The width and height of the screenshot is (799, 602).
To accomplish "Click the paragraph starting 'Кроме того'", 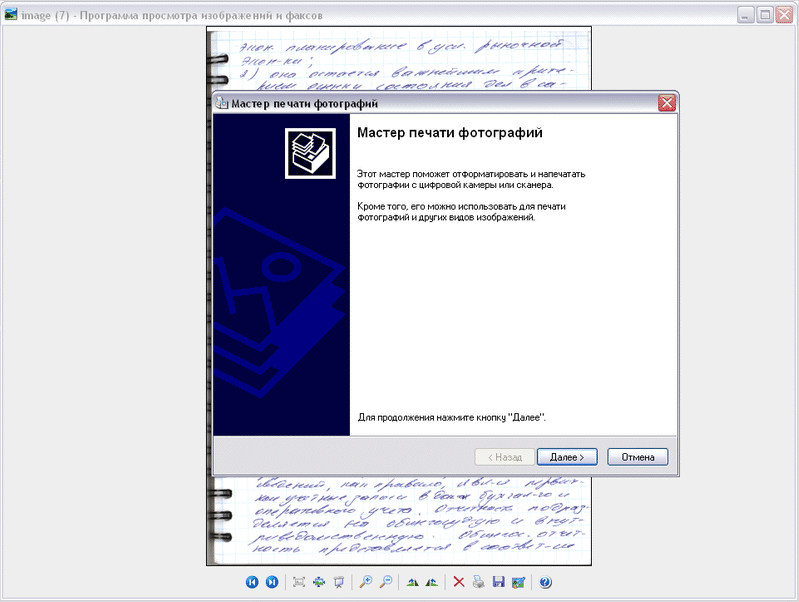I will tap(461, 212).
